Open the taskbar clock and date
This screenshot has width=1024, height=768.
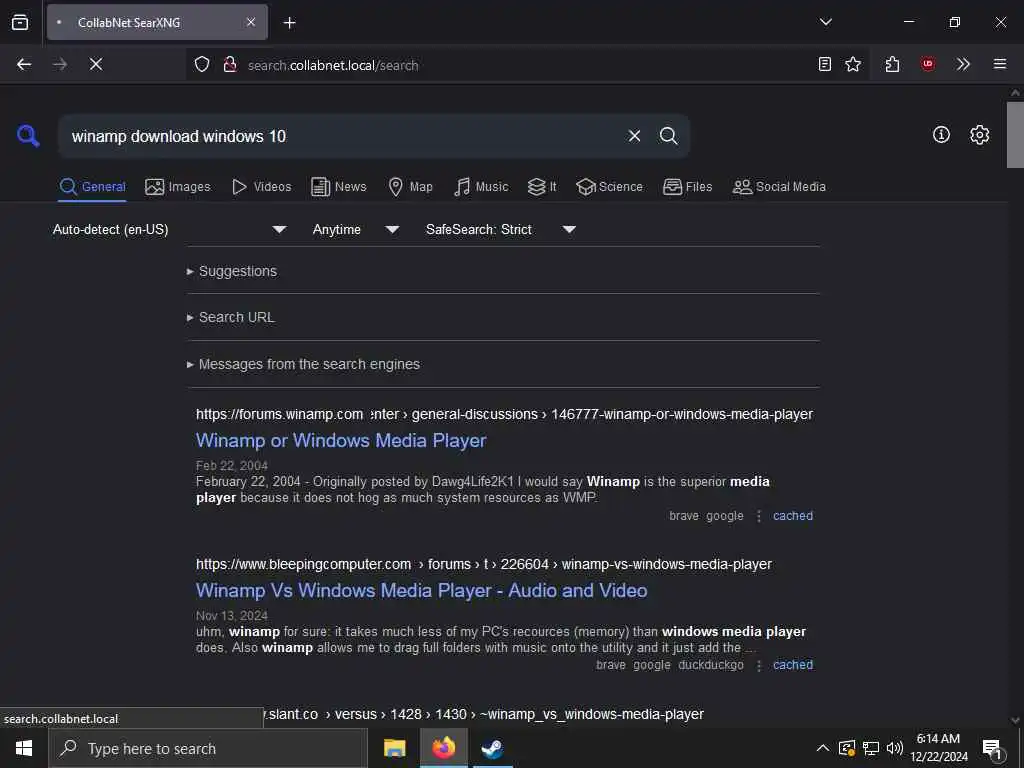pyautogui.click(x=939, y=748)
